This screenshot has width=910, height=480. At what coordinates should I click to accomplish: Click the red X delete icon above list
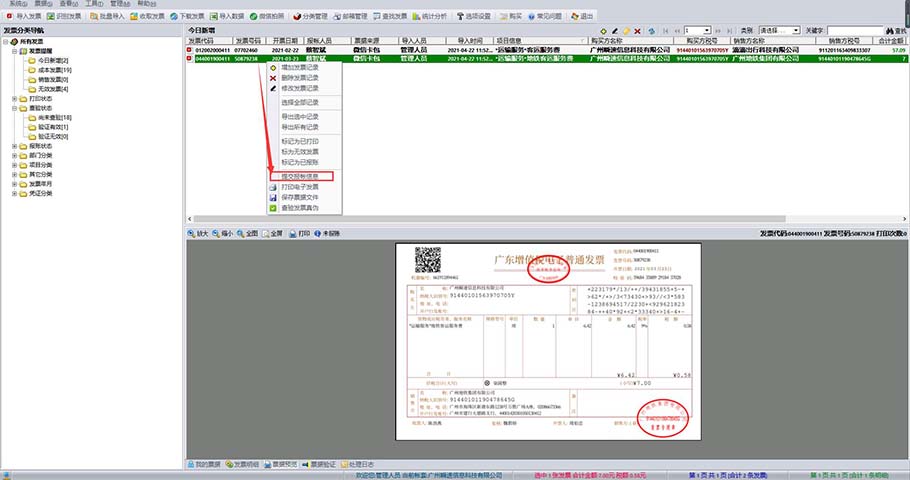pos(638,32)
